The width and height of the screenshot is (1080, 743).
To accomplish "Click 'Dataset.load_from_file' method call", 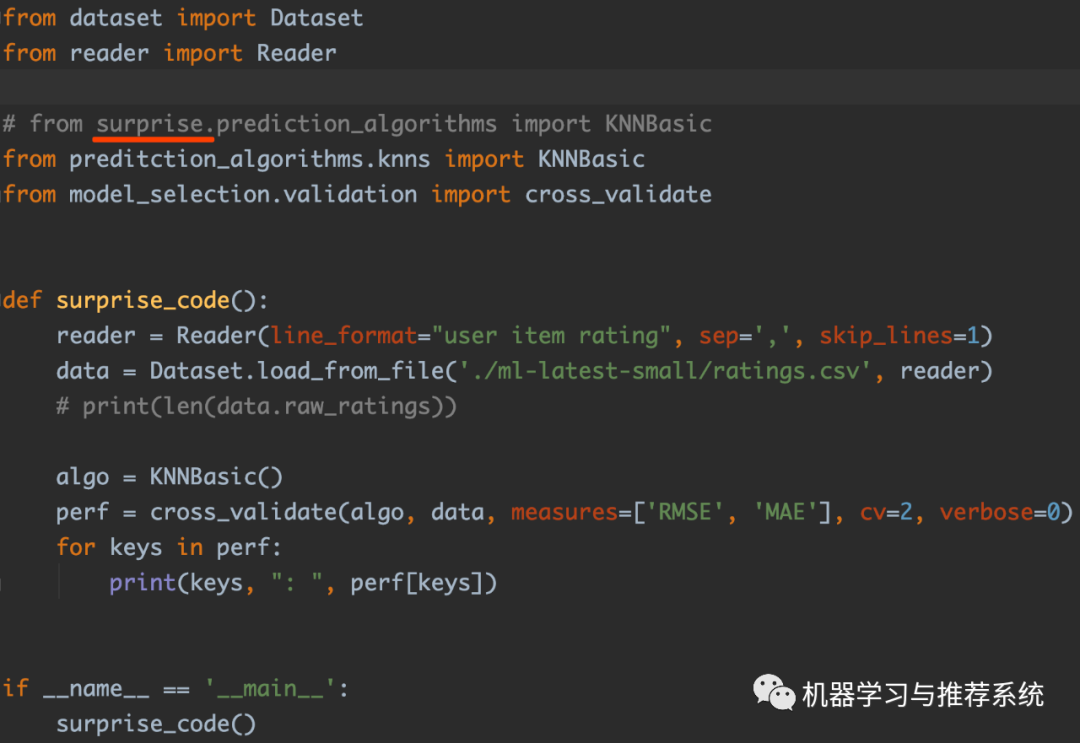I will pyautogui.click(x=297, y=371).
